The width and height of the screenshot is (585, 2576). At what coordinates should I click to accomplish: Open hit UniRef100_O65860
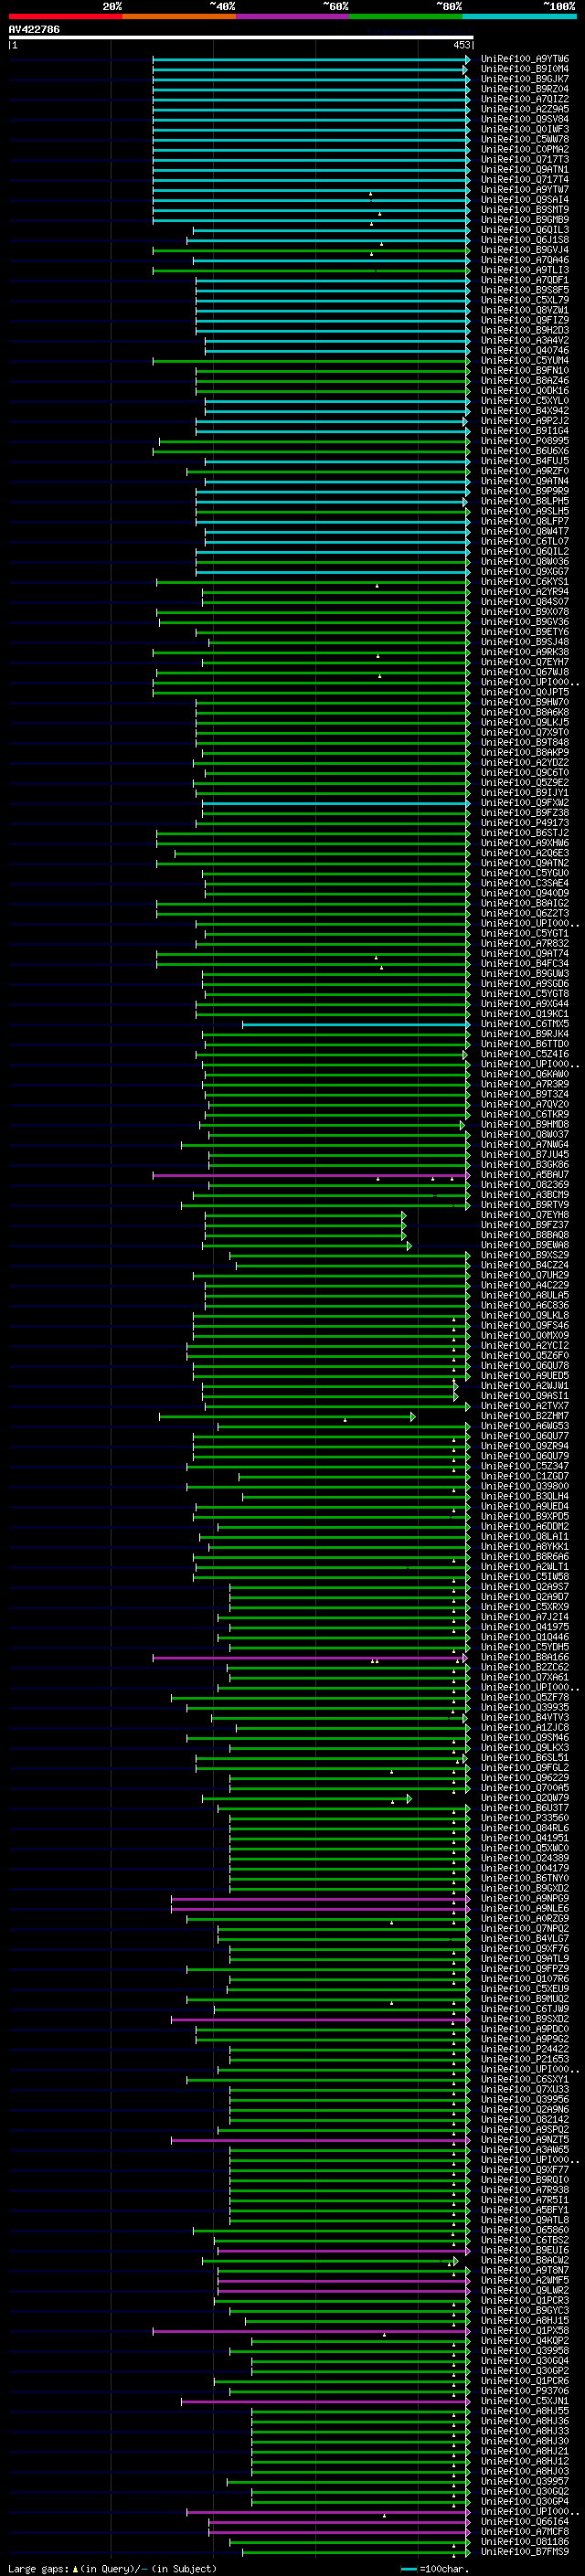coord(525,2230)
